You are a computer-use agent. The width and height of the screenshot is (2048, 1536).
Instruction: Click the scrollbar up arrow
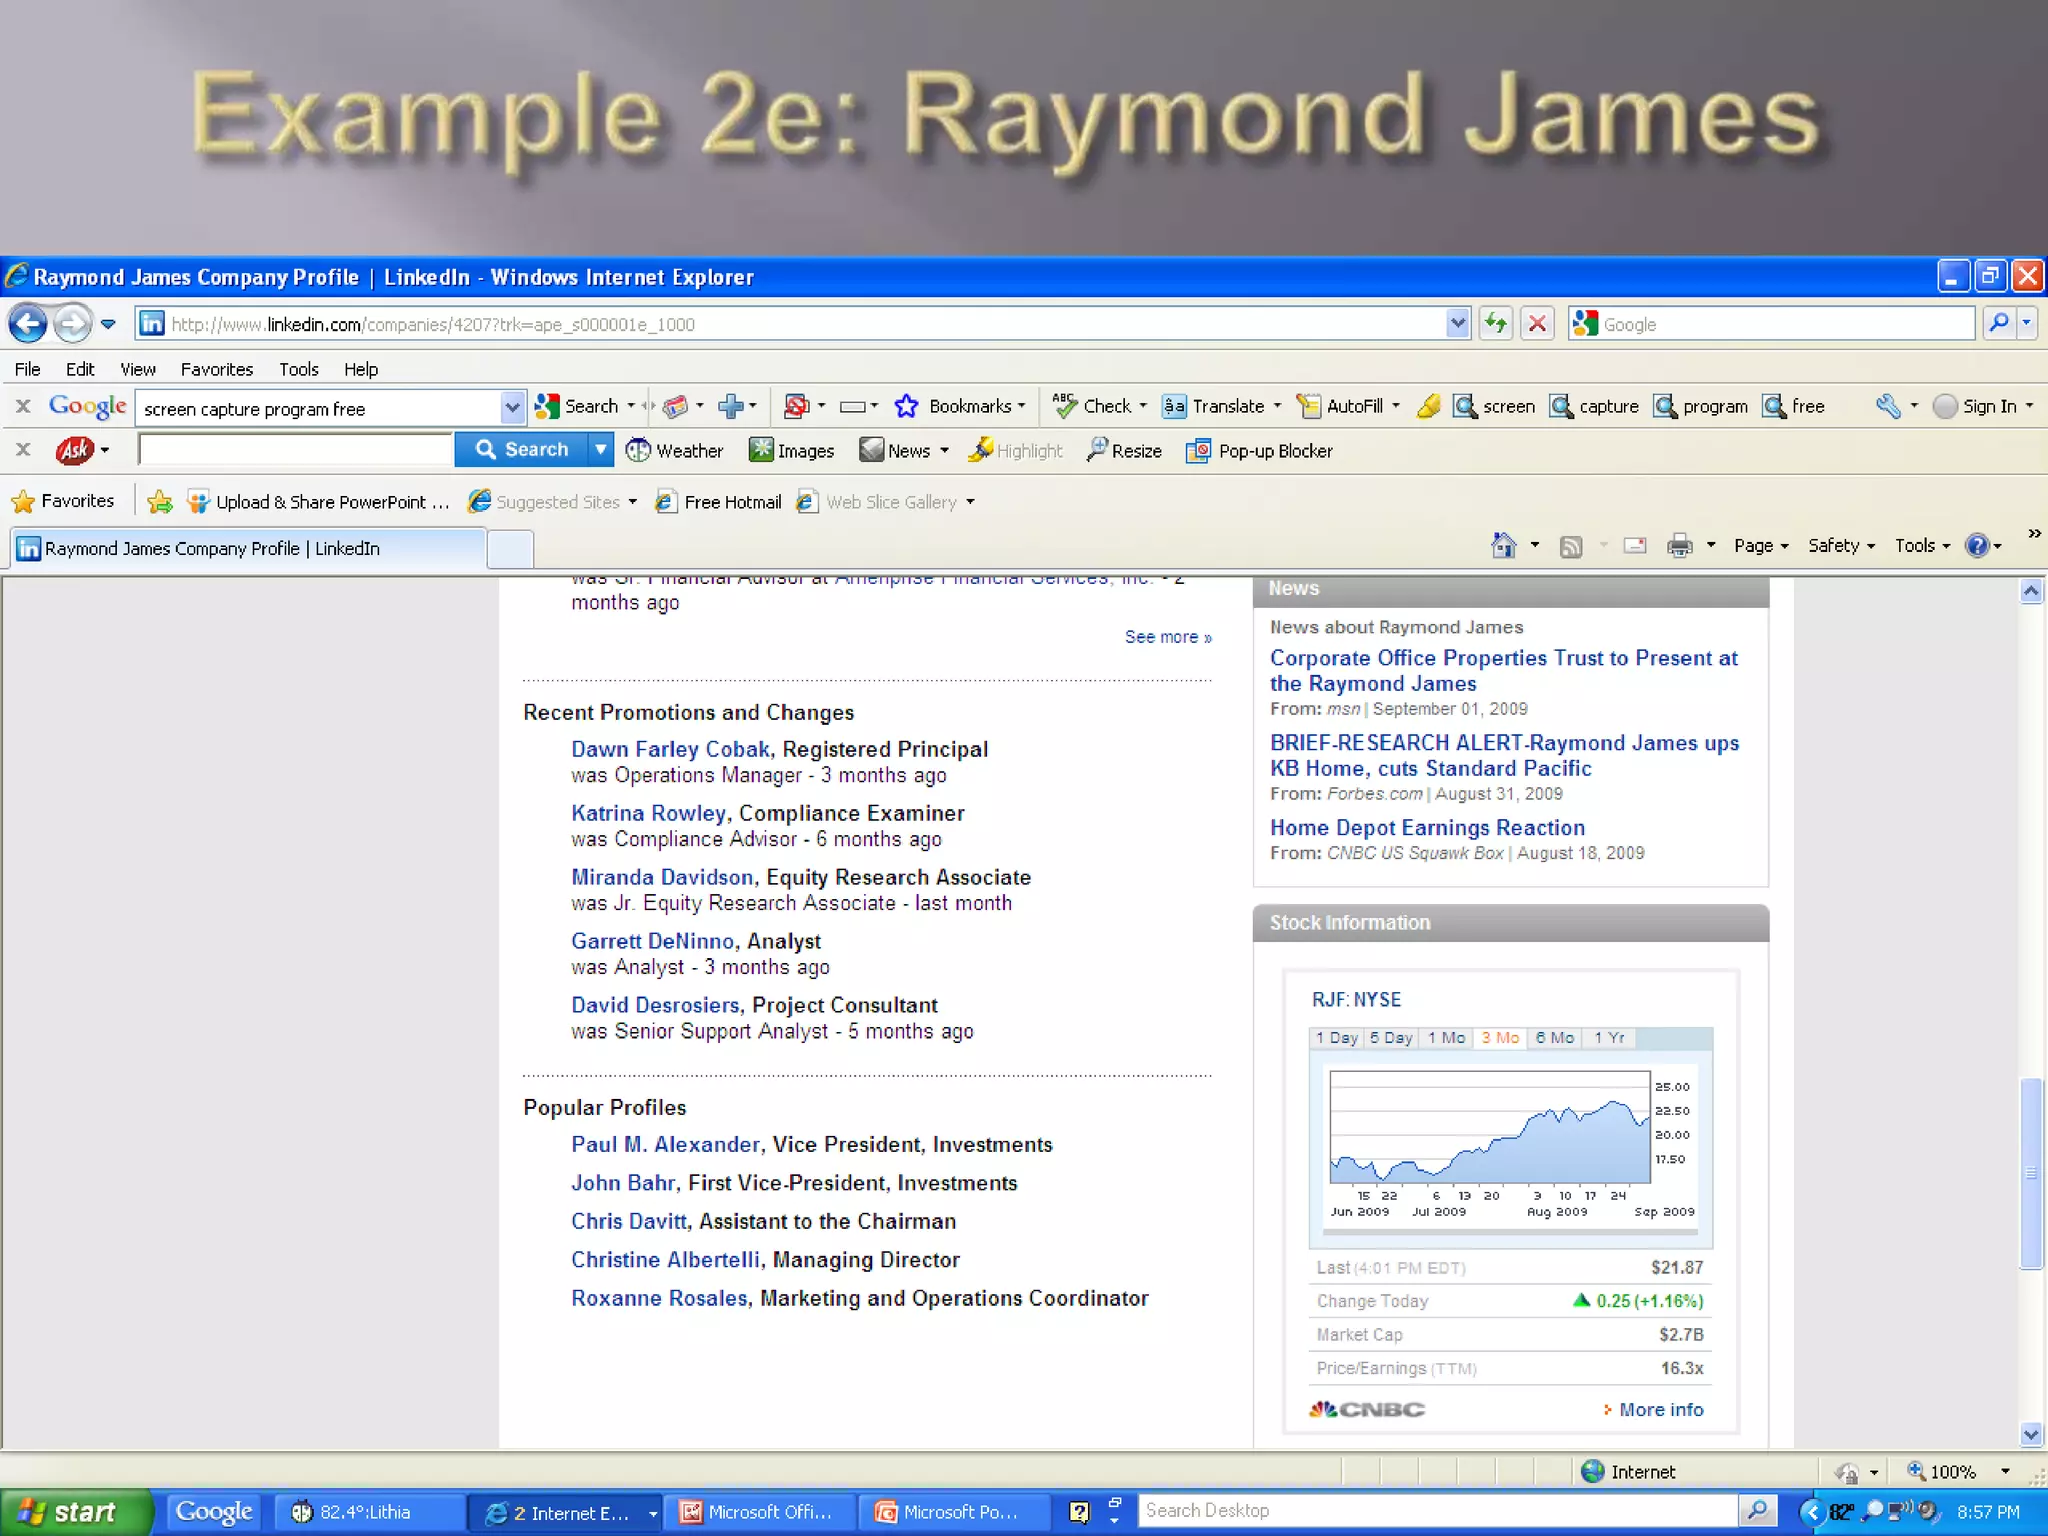[2030, 591]
